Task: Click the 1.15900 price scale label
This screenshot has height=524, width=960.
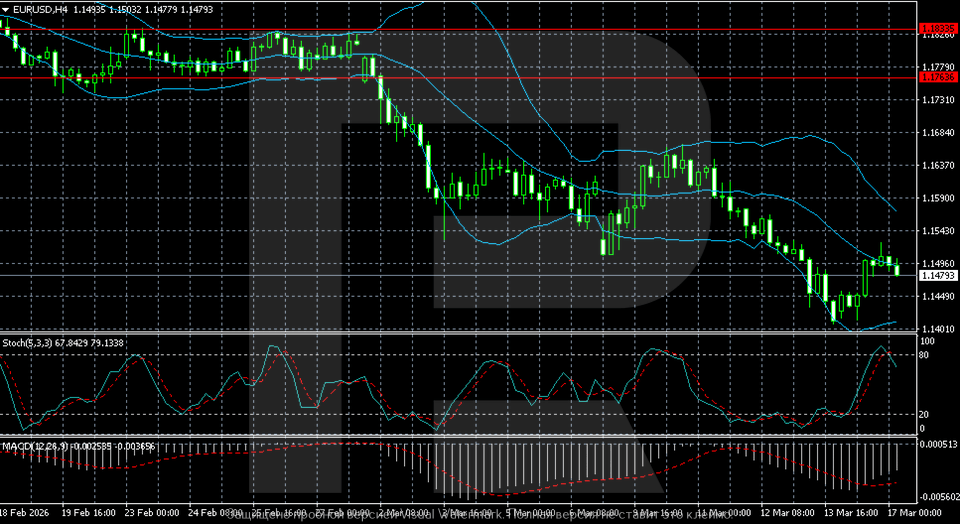Action: point(938,198)
